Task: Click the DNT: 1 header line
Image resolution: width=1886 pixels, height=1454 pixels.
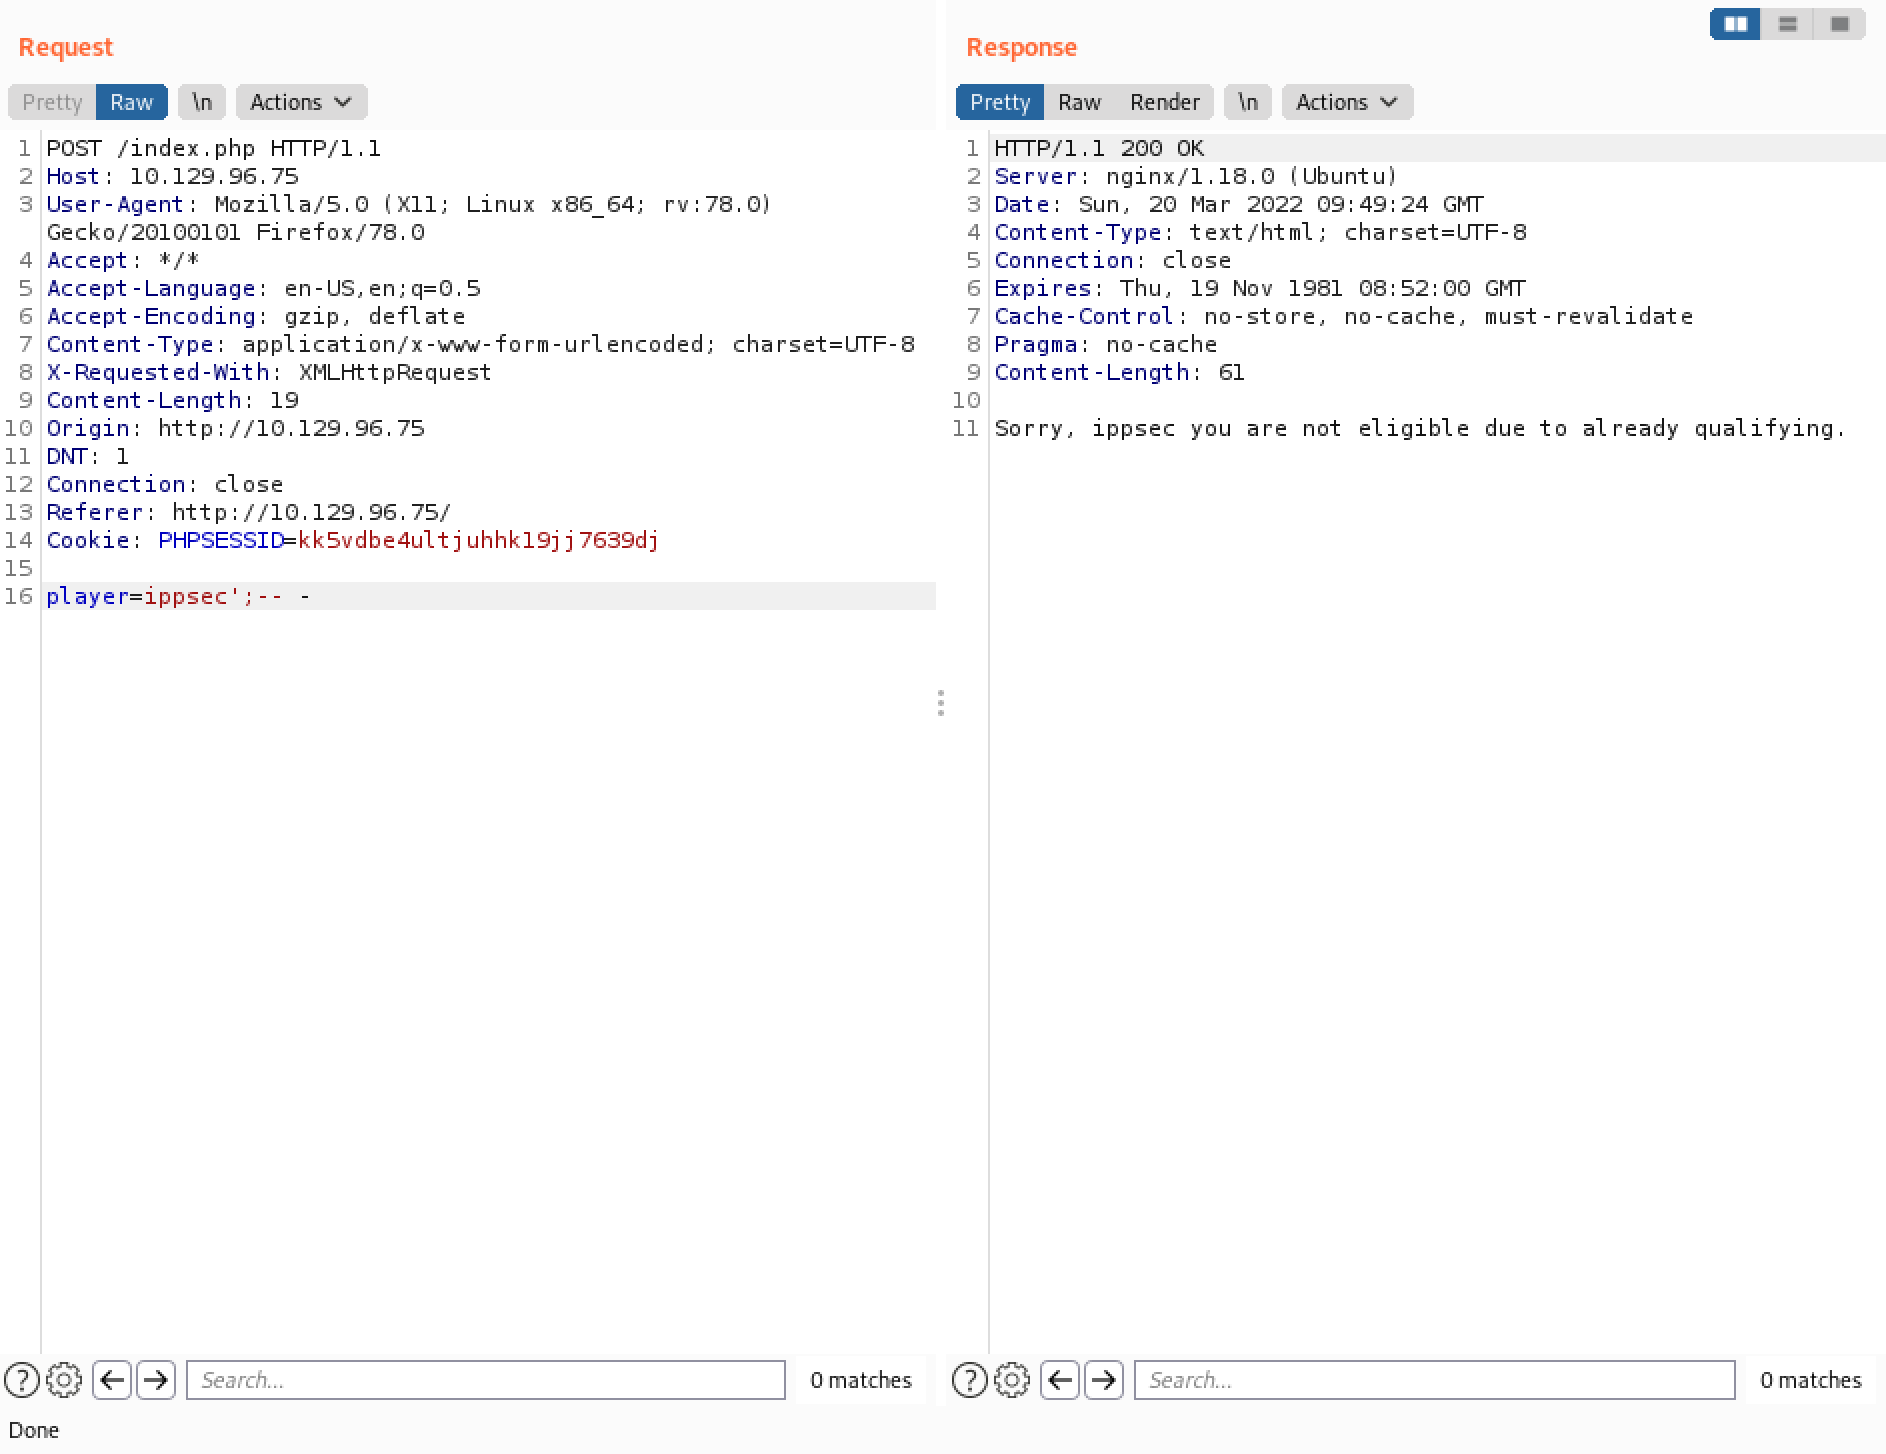Action: (x=87, y=456)
